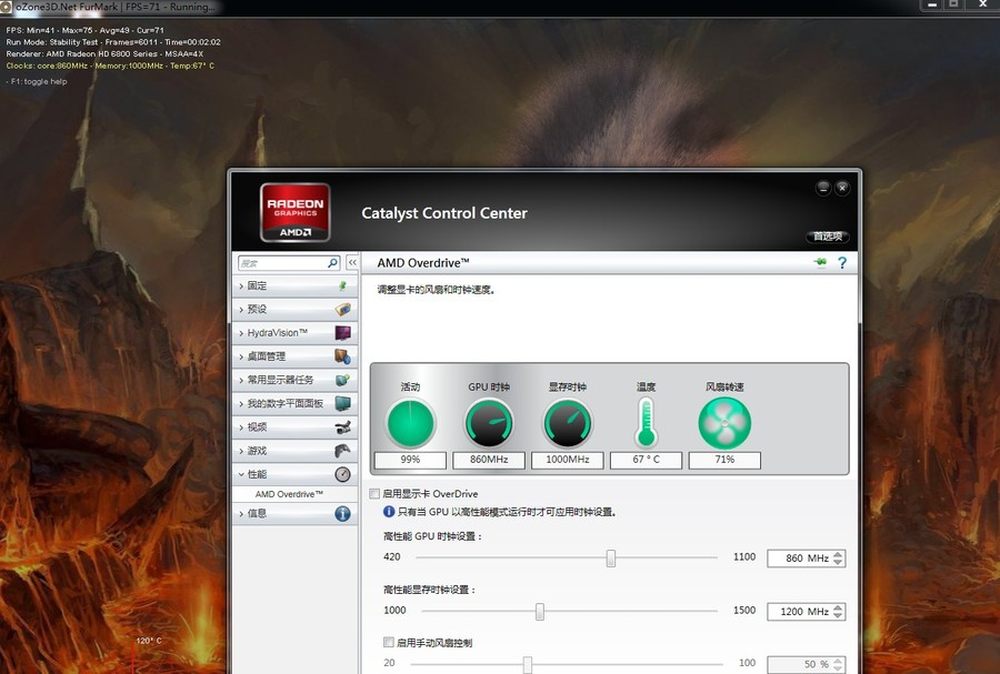Click the Radeon Graphics AMD logo
The image size is (1000, 674).
click(x=295, y=212)
